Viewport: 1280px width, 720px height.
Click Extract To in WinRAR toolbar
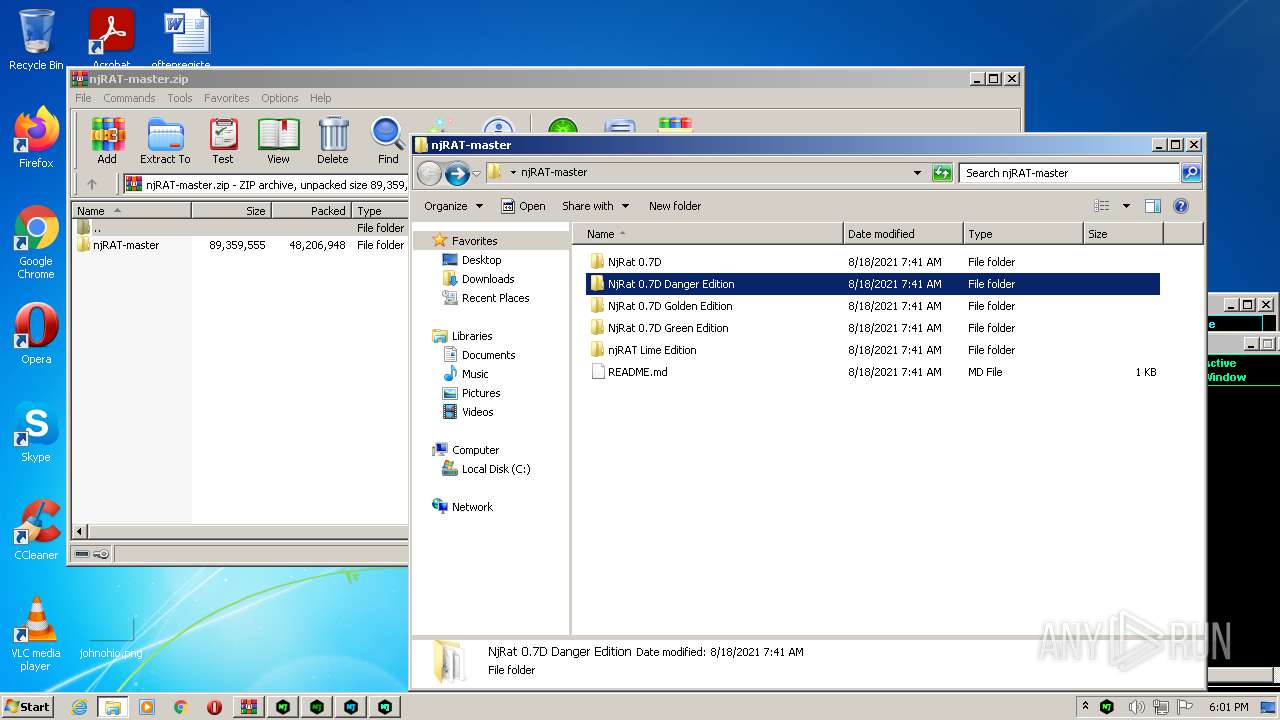[165, 140]
